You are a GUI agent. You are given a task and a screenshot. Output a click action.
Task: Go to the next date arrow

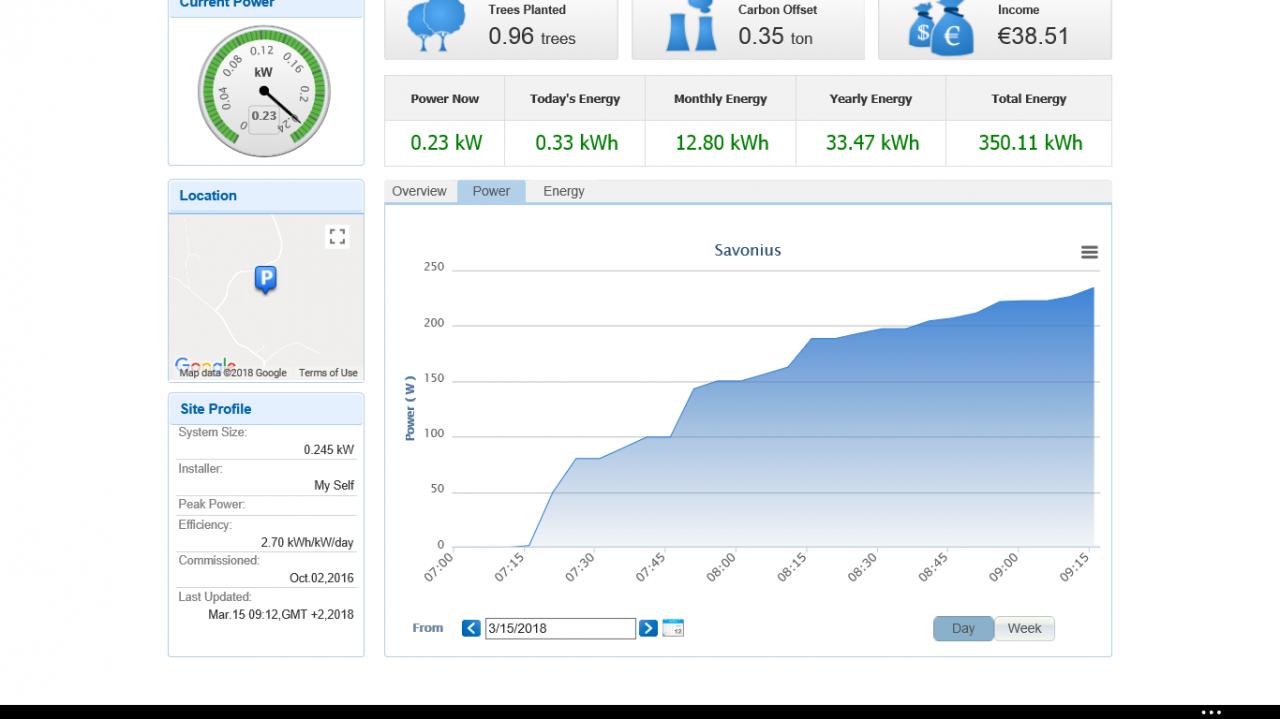[648, 628]
